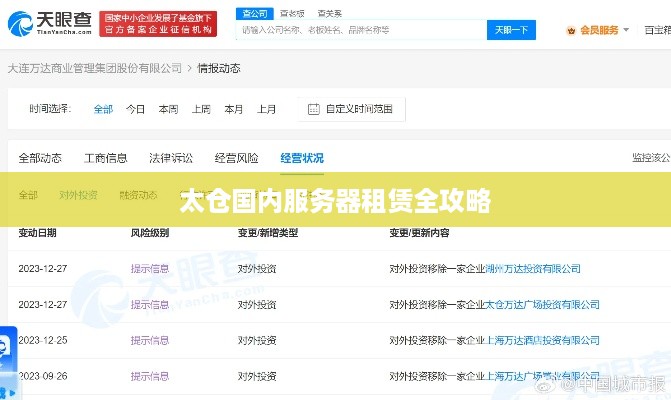Open 上海万达酒店投资有限公司 company link
This screenshot has width=671, height=400.
(542, 341)
